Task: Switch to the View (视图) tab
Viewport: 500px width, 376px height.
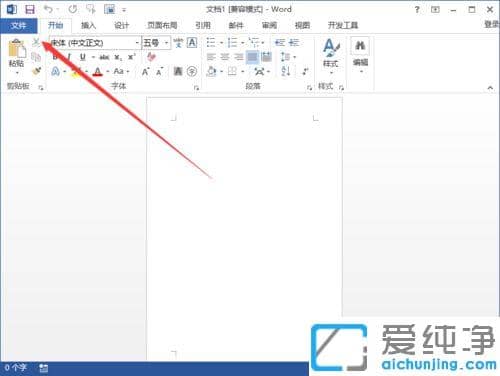Action: 302,25
